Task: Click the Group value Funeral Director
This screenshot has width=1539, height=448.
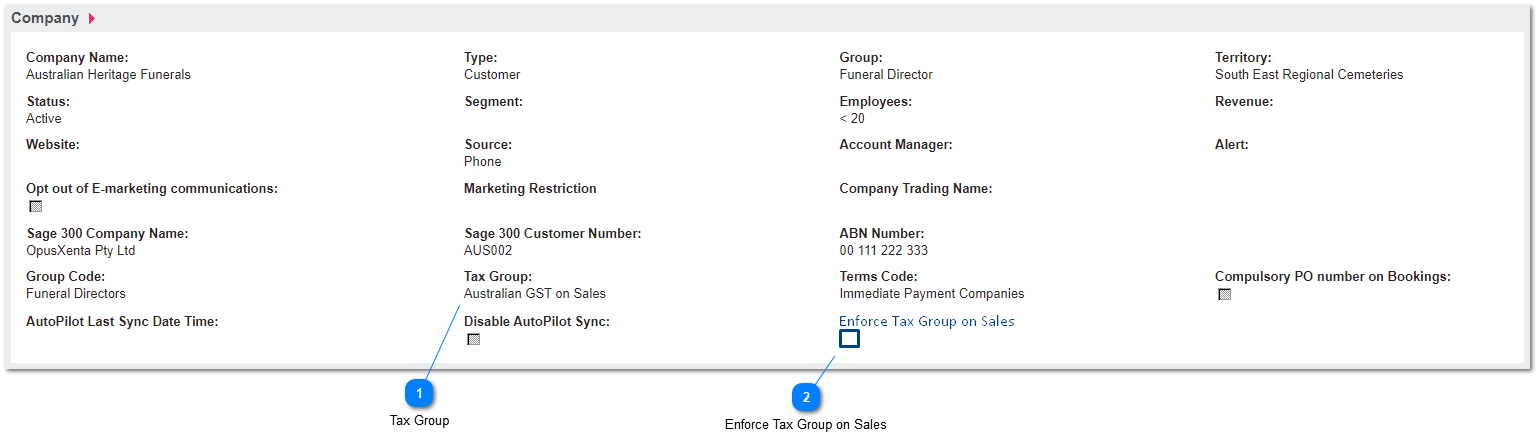Action: coord(886,75)
